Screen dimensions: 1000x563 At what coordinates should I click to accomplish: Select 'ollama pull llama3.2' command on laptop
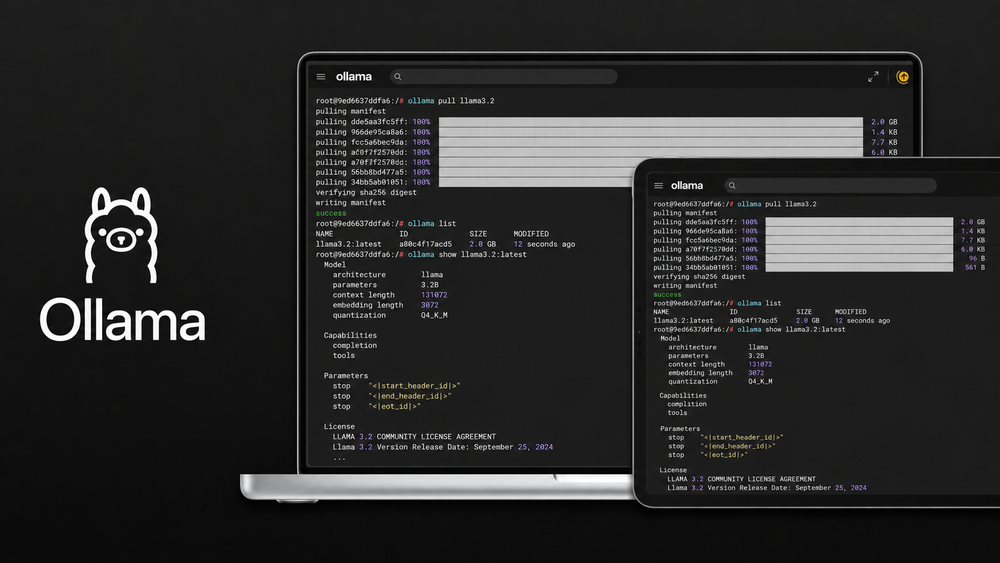(x=451, y=101)
